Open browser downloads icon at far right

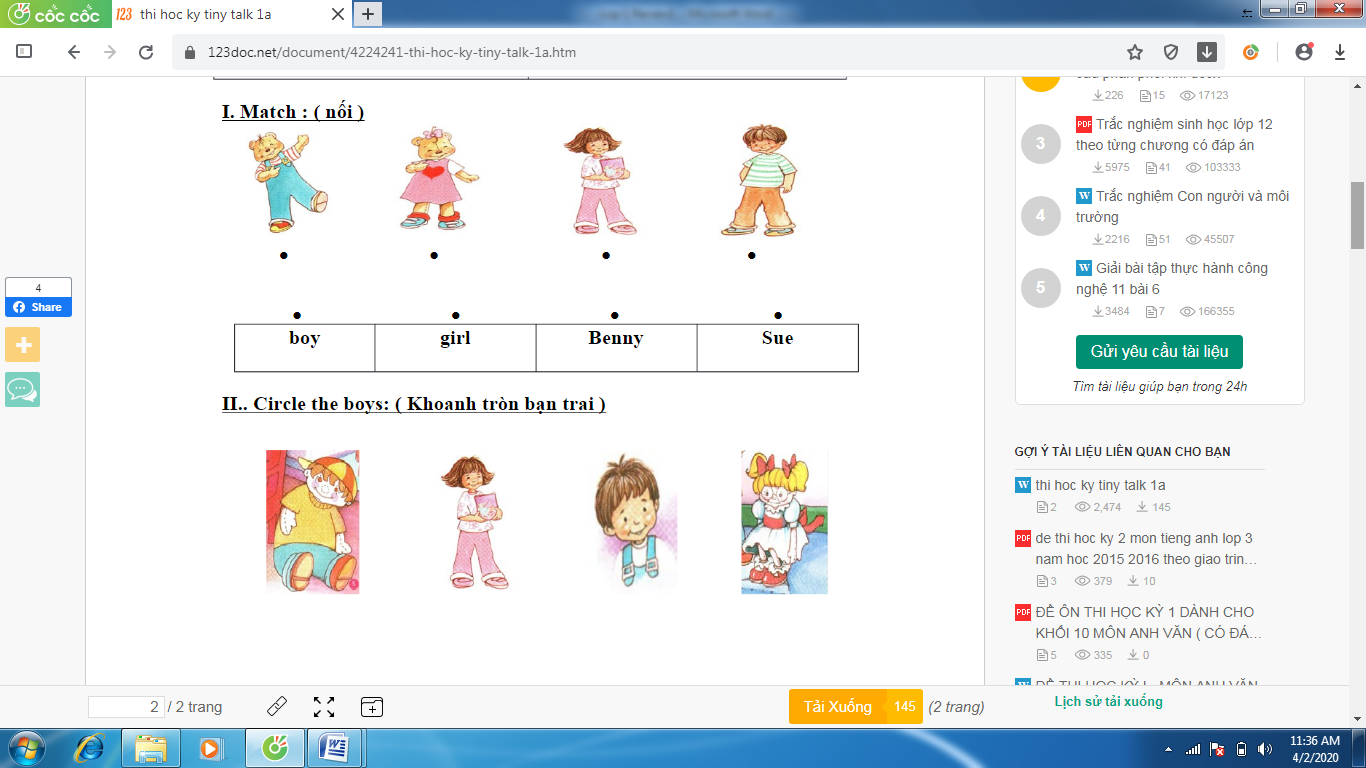(x=1340, y=52)
